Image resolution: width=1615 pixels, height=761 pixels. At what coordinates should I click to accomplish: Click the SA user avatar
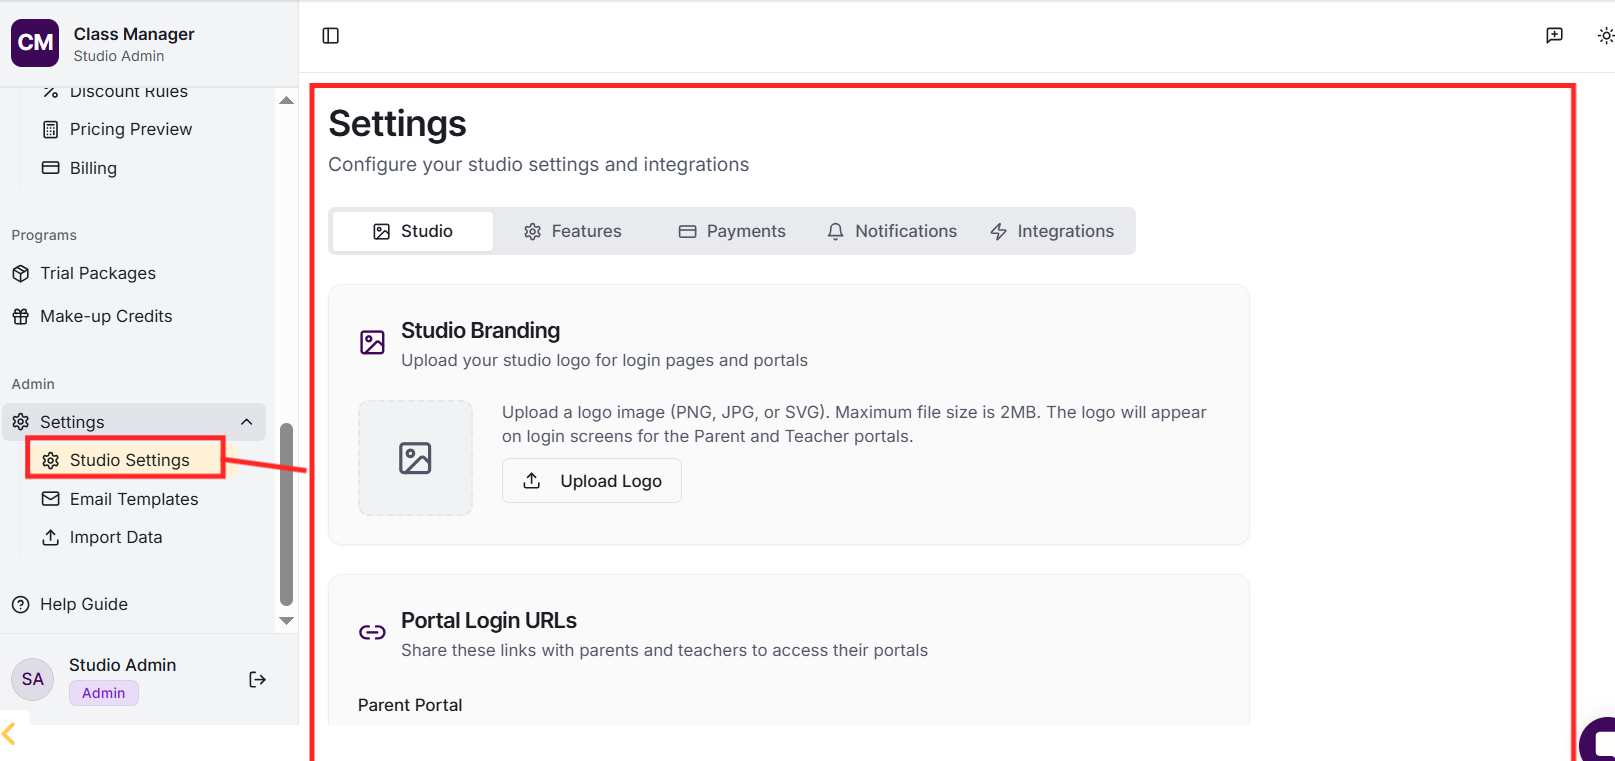point(33,680)
